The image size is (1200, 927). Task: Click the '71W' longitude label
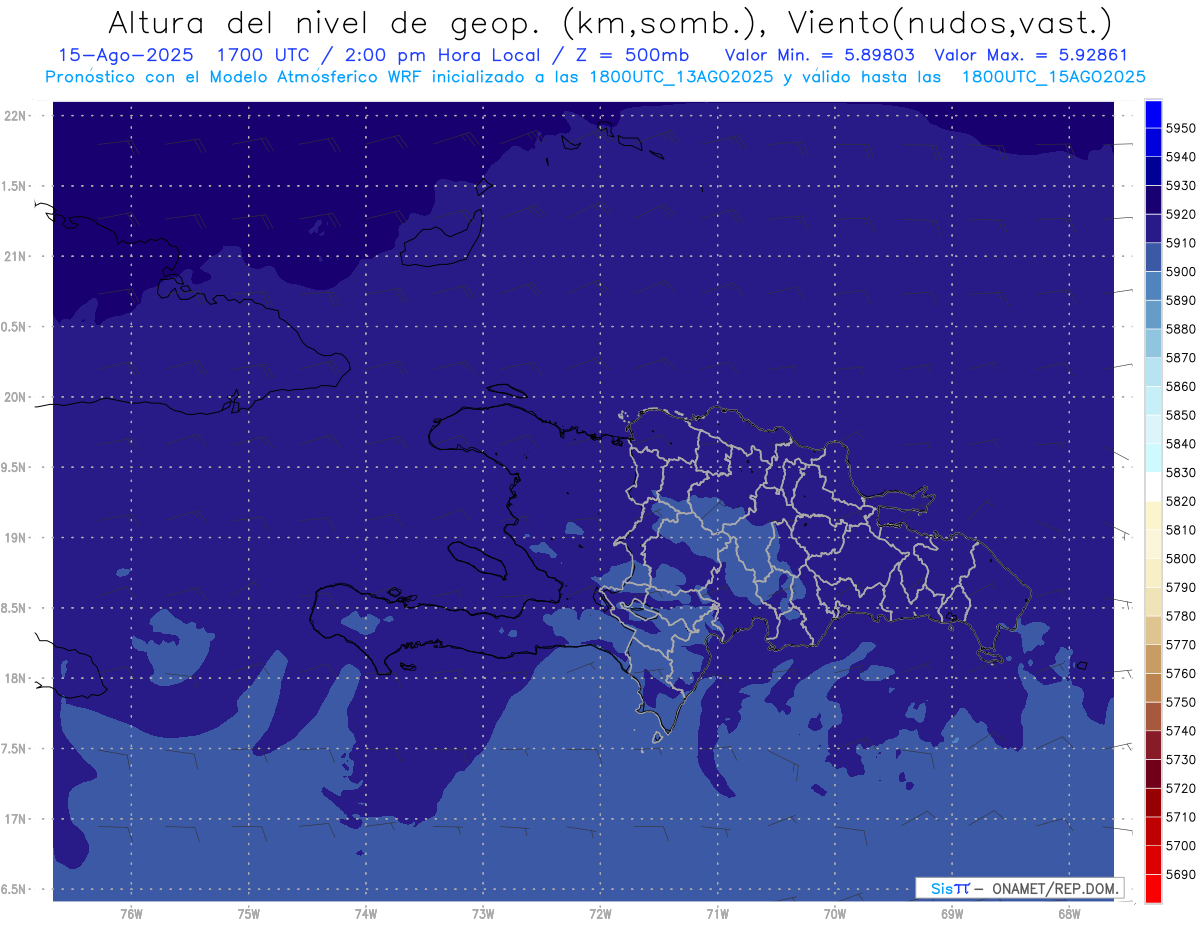click(x=717, y=914)
